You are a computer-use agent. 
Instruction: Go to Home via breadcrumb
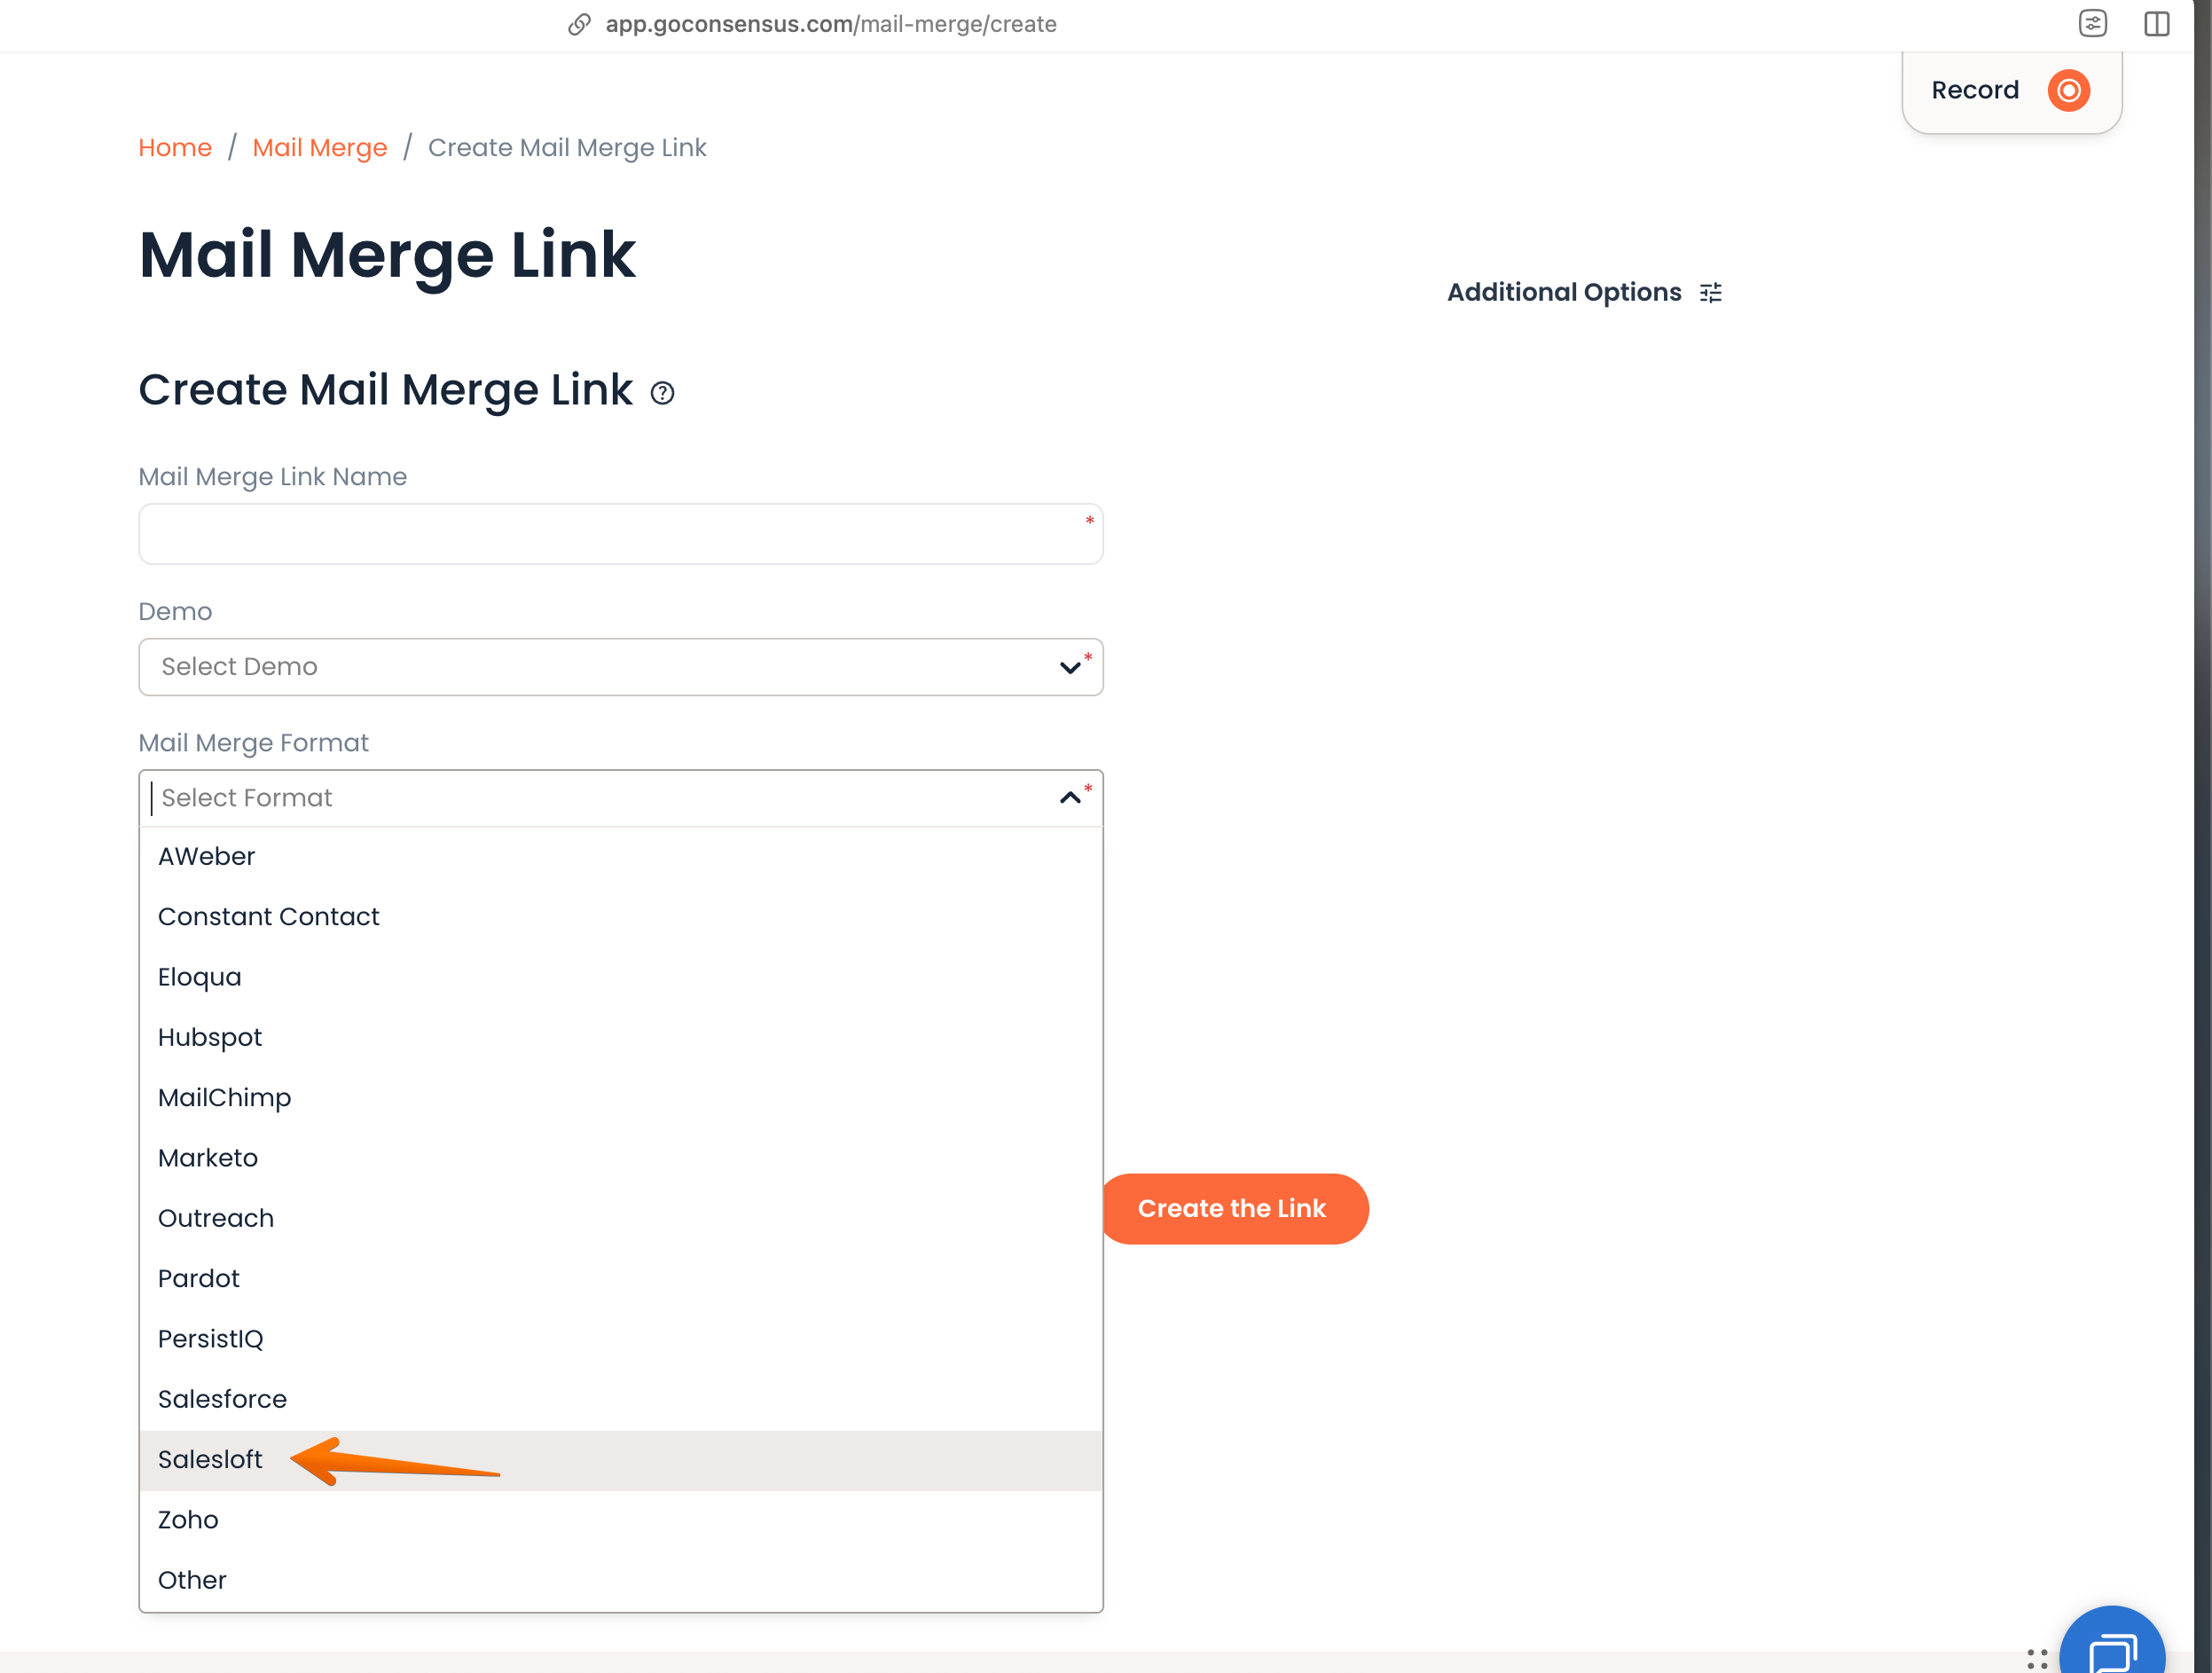175,148
